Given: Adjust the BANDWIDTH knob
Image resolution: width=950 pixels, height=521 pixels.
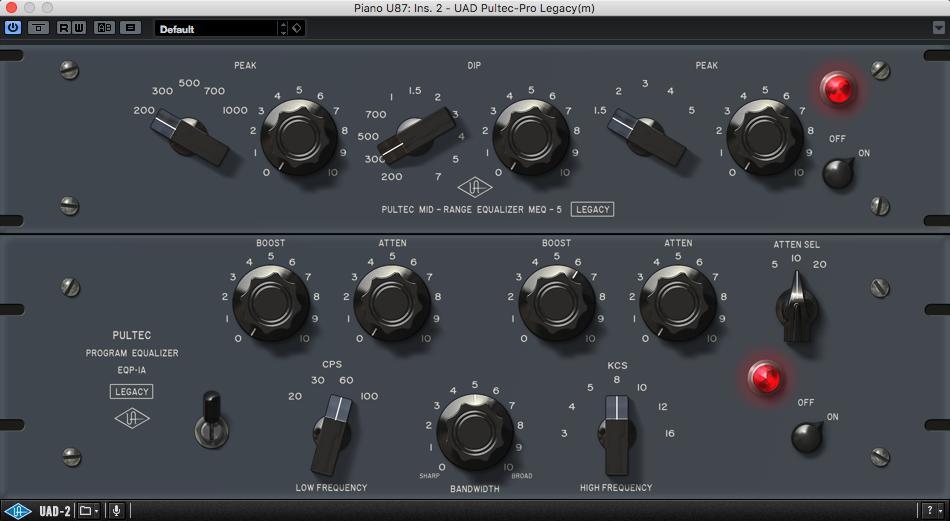Looking at the screenshot, I should point(475,431).
